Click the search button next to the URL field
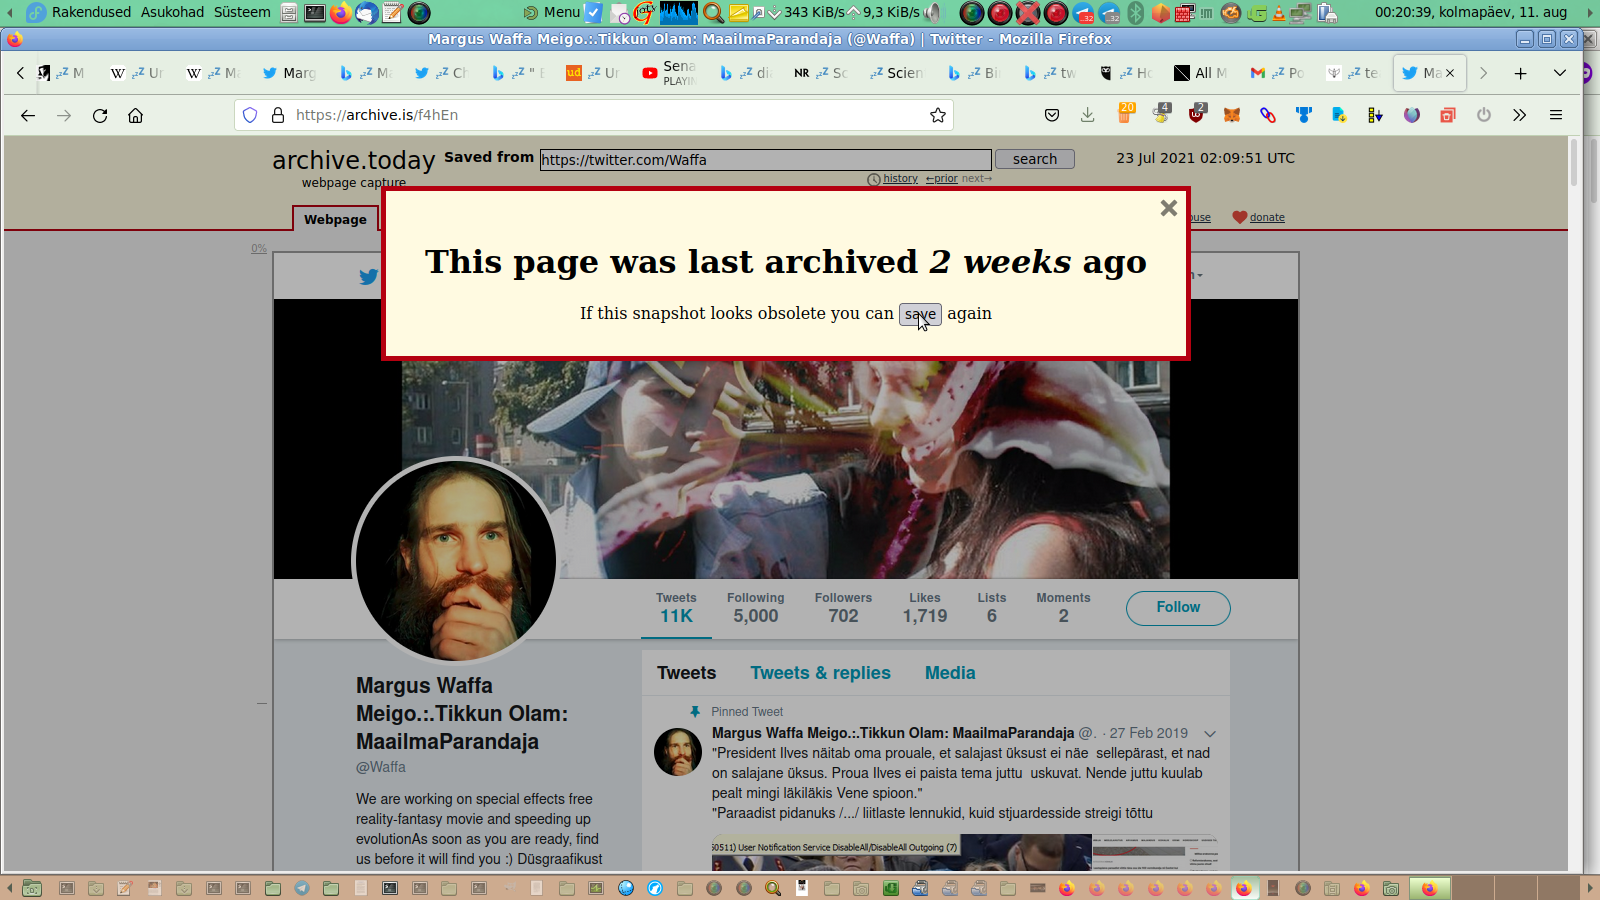Image resolution: width=1600 pixels, height=900 pixels. (1035, 159)
